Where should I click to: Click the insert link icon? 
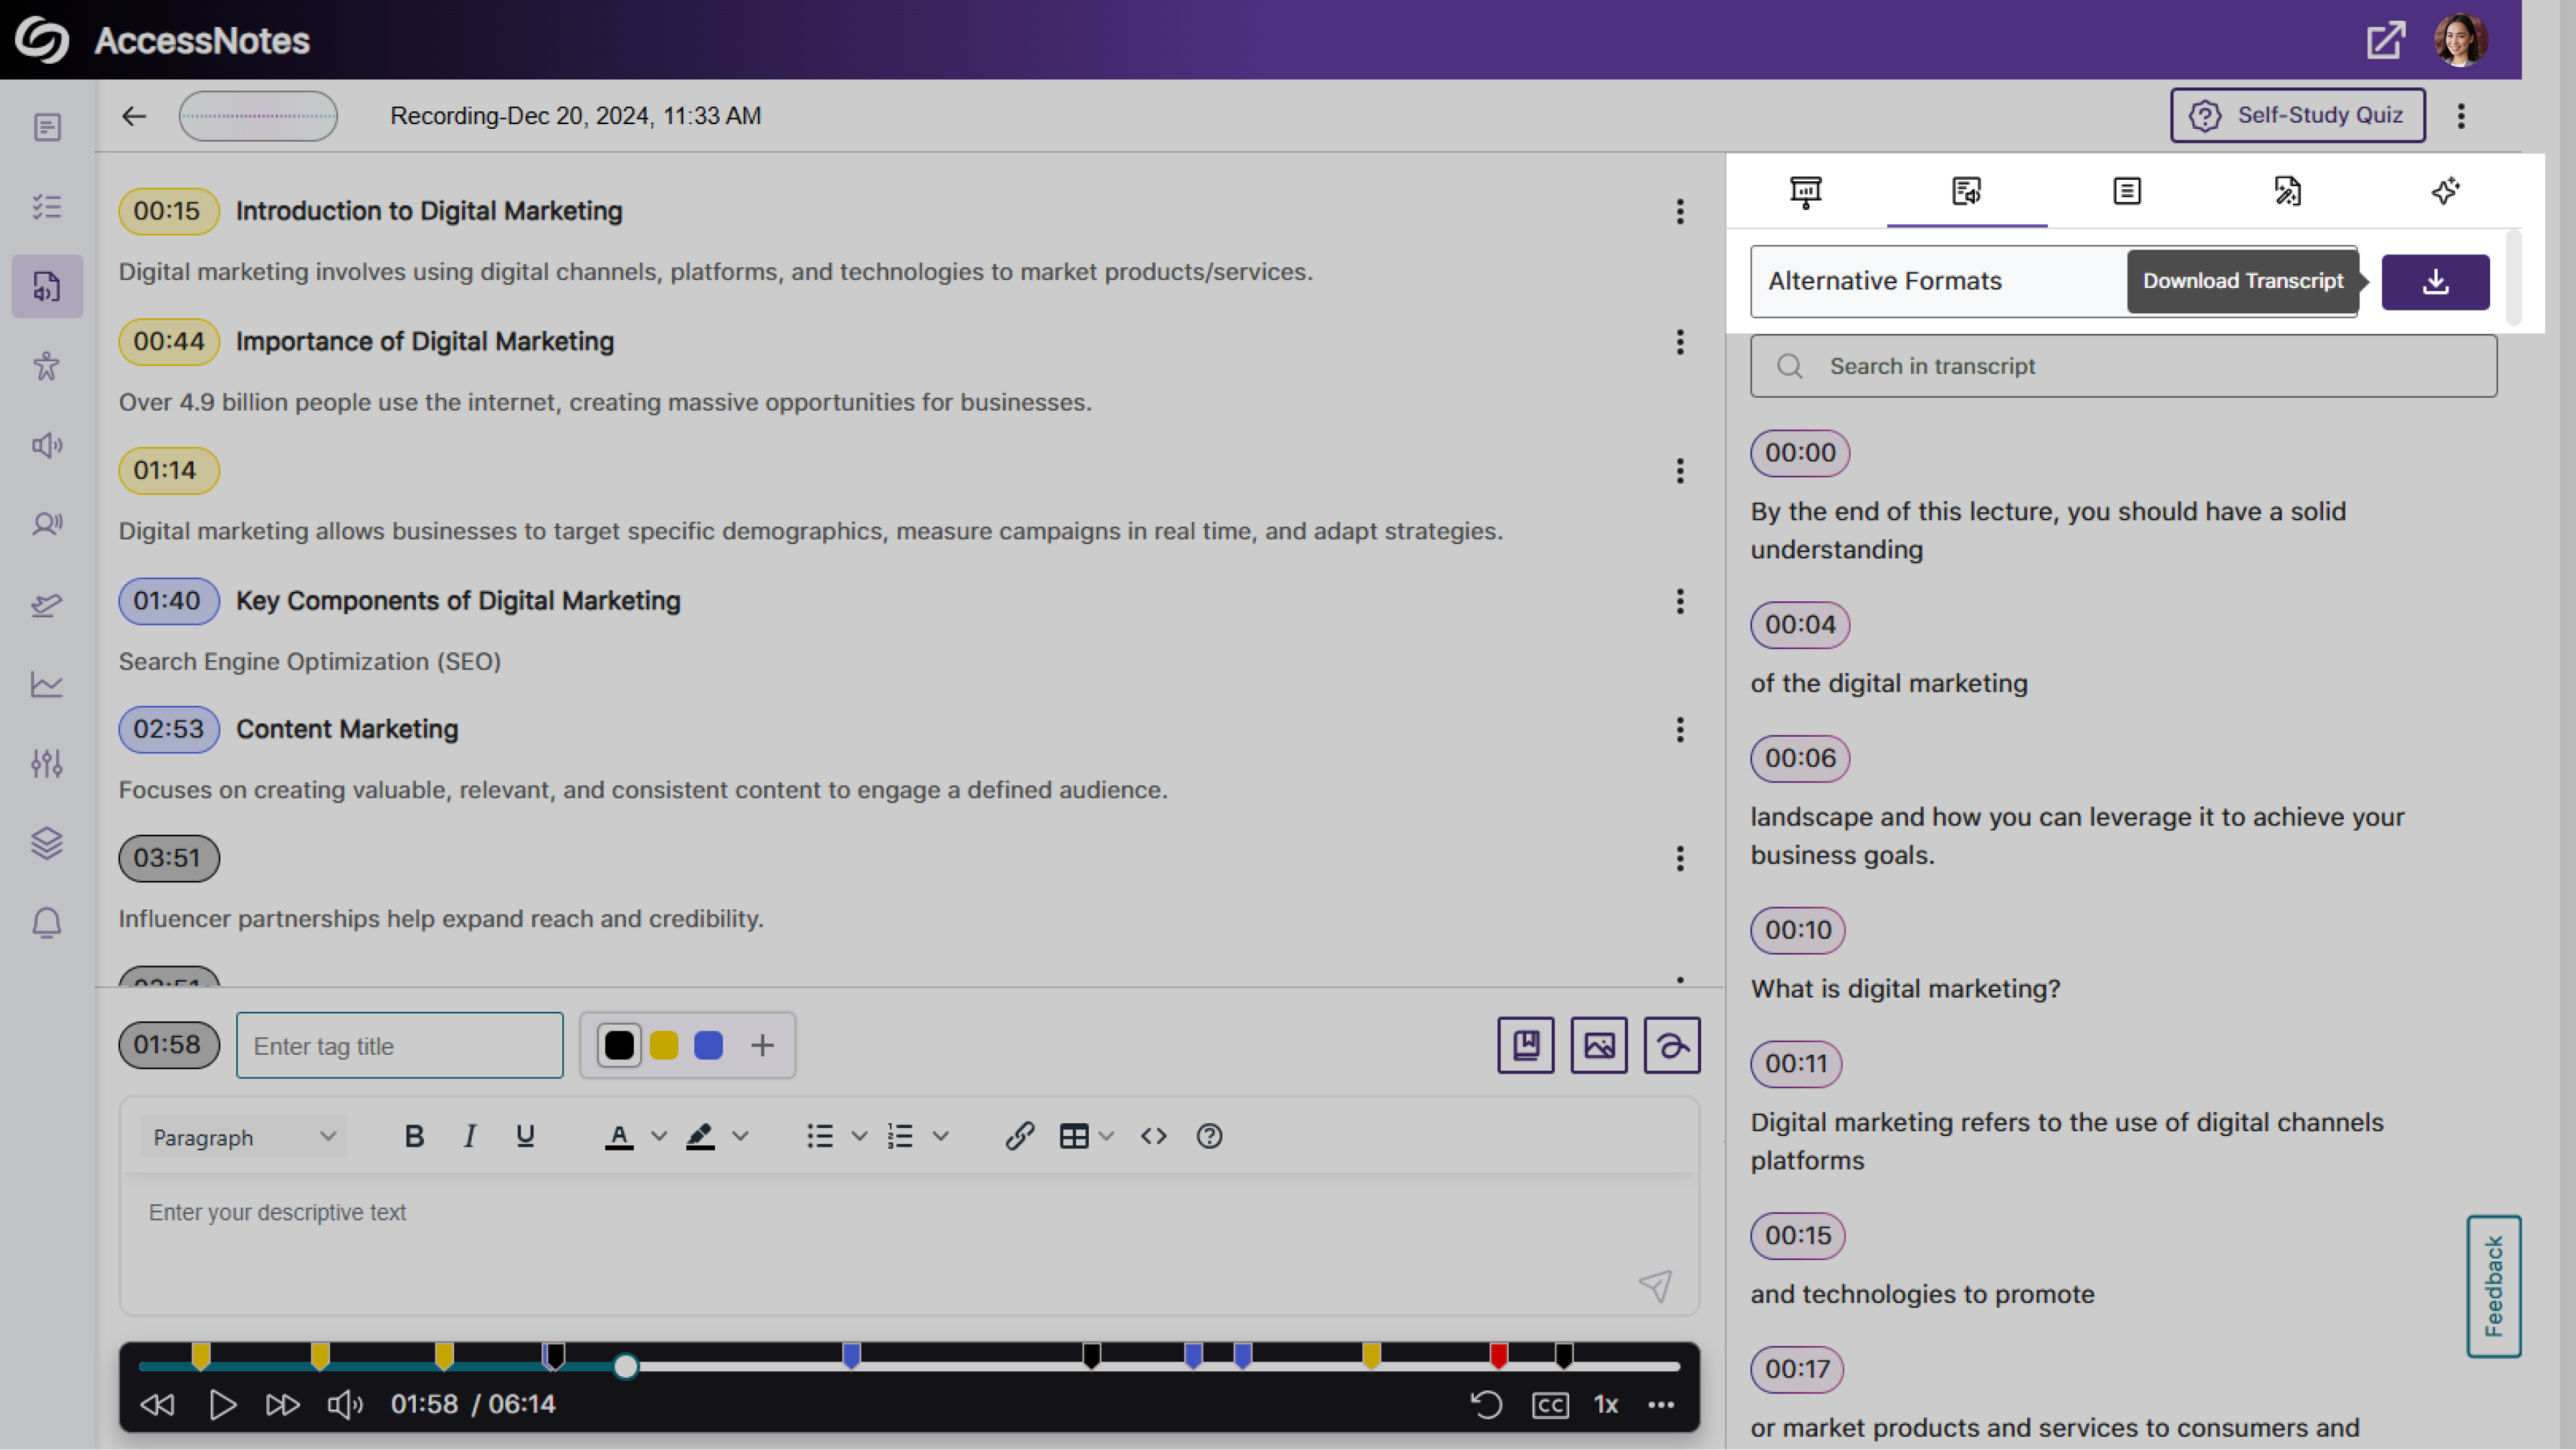pyautogui.click(x=1019, y=1136)
